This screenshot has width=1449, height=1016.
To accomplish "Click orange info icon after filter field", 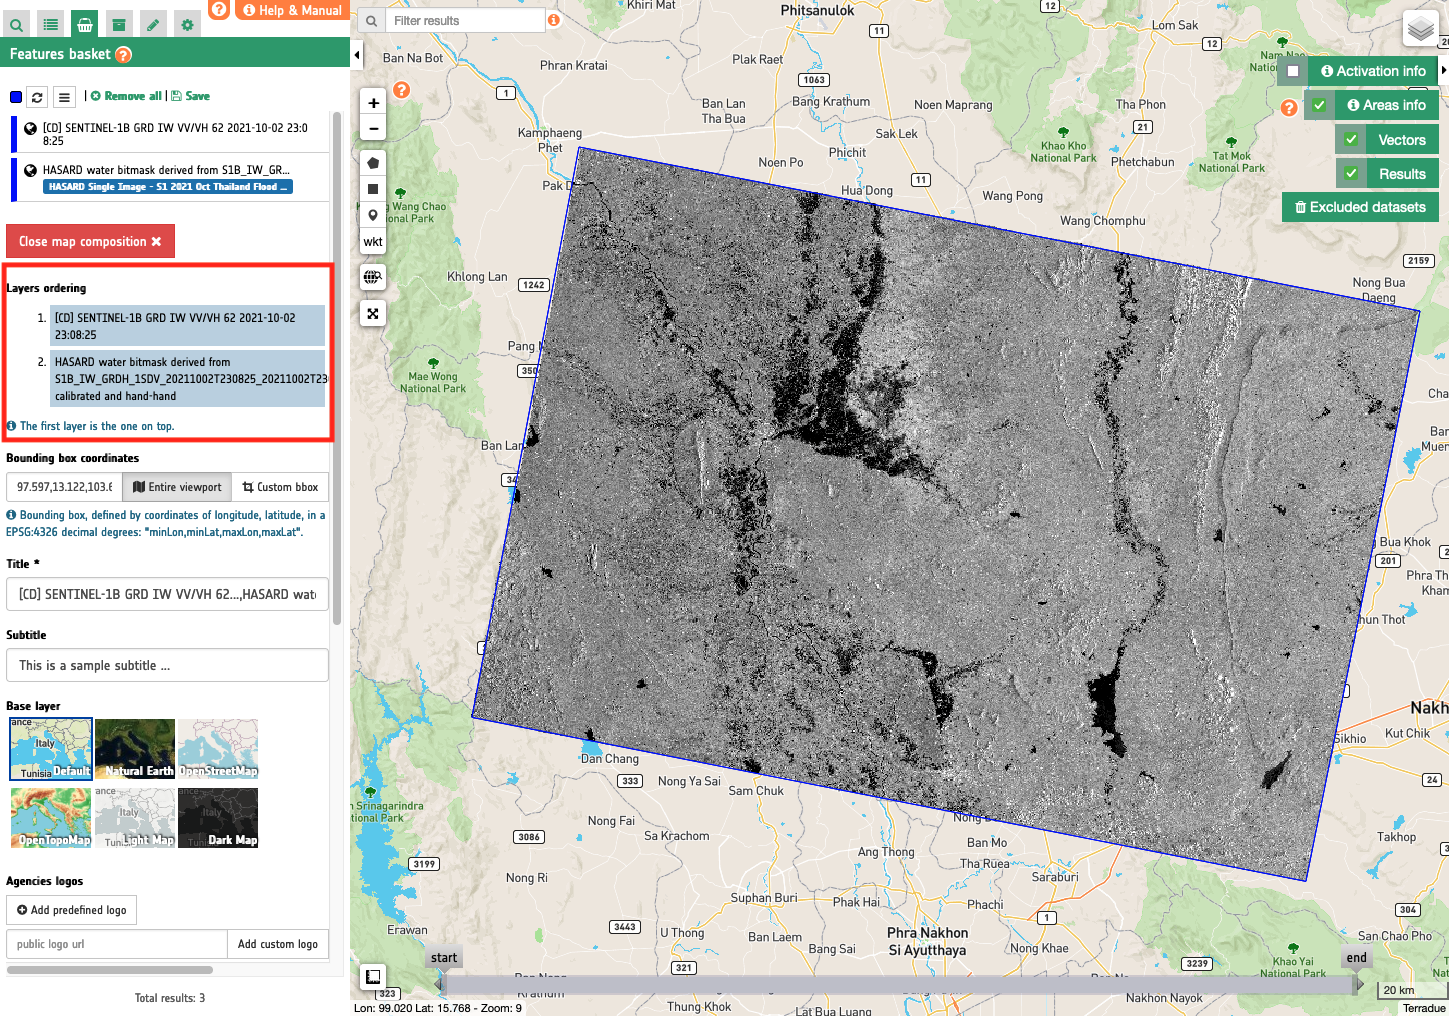I will click(x=554, y=20).
